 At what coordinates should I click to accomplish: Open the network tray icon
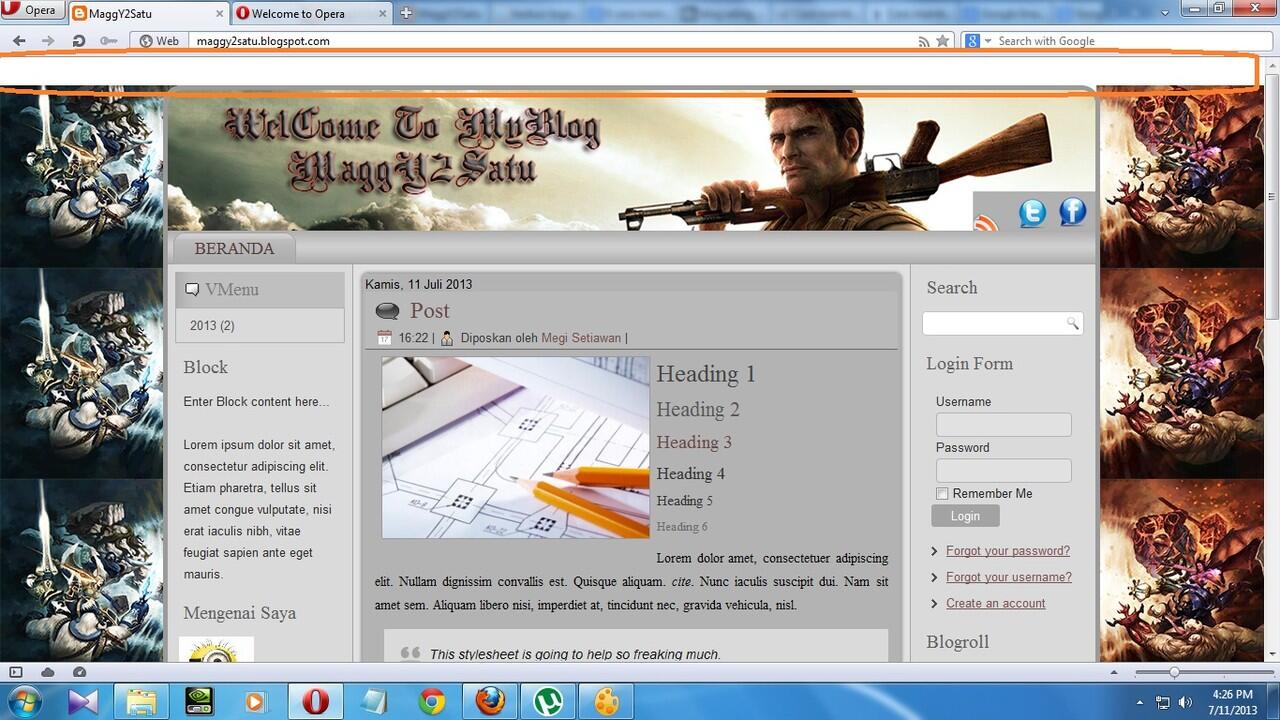pos(1164,702)
